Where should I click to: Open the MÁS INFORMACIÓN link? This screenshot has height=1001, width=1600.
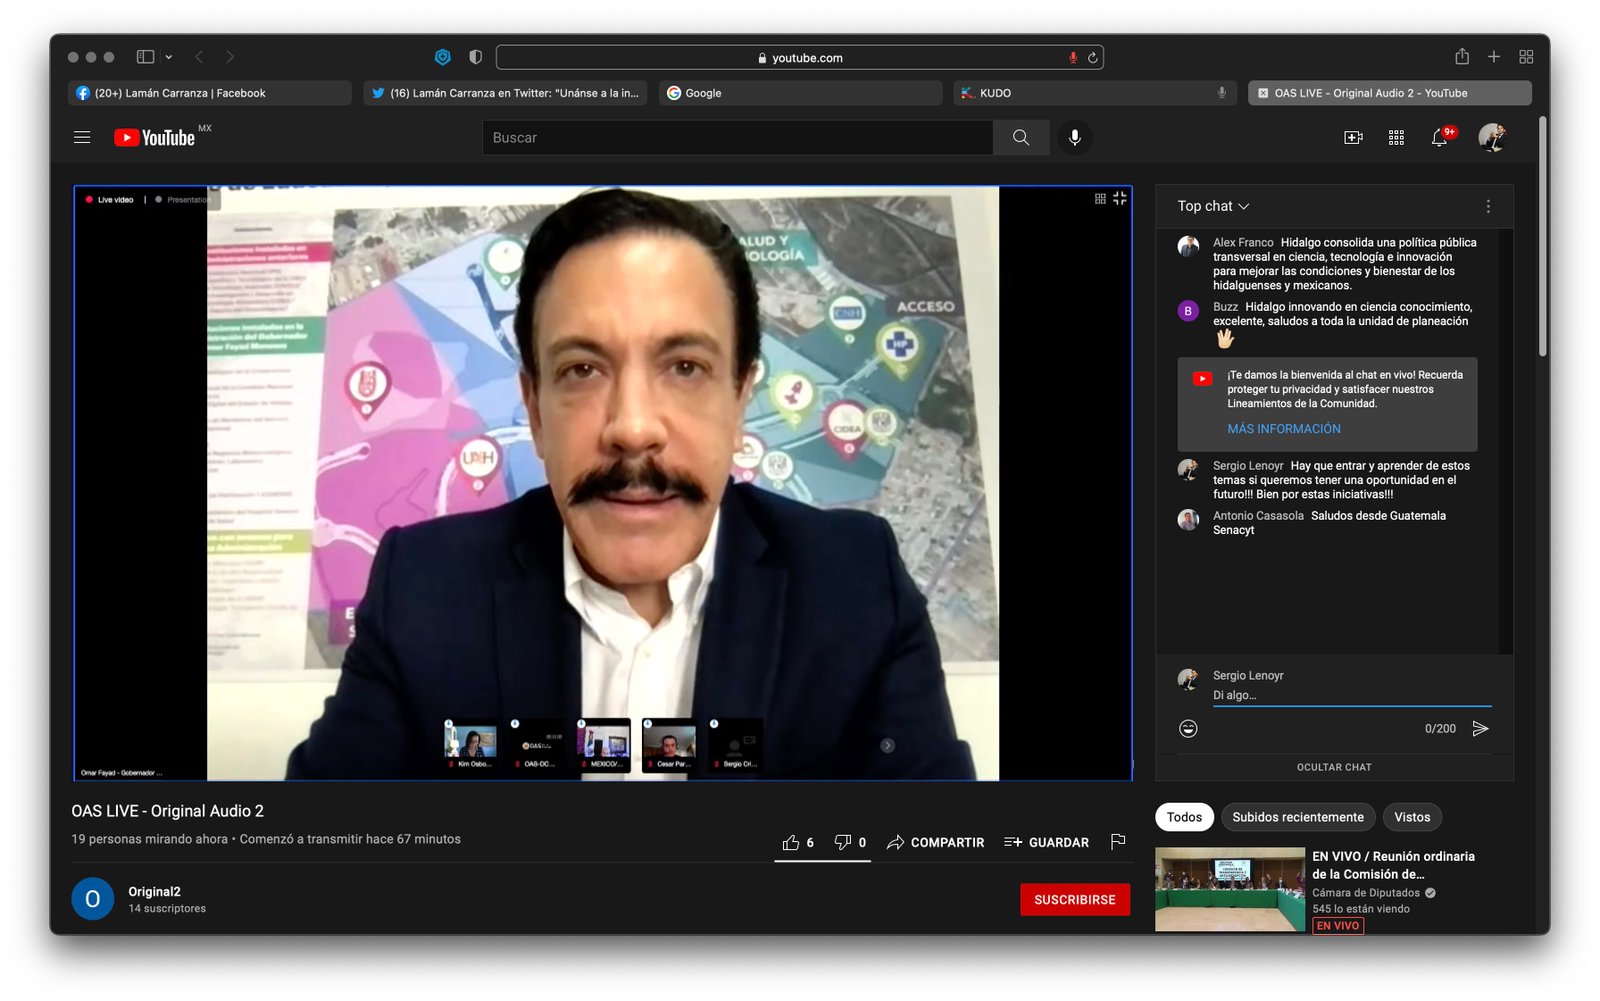[1284, 429]
